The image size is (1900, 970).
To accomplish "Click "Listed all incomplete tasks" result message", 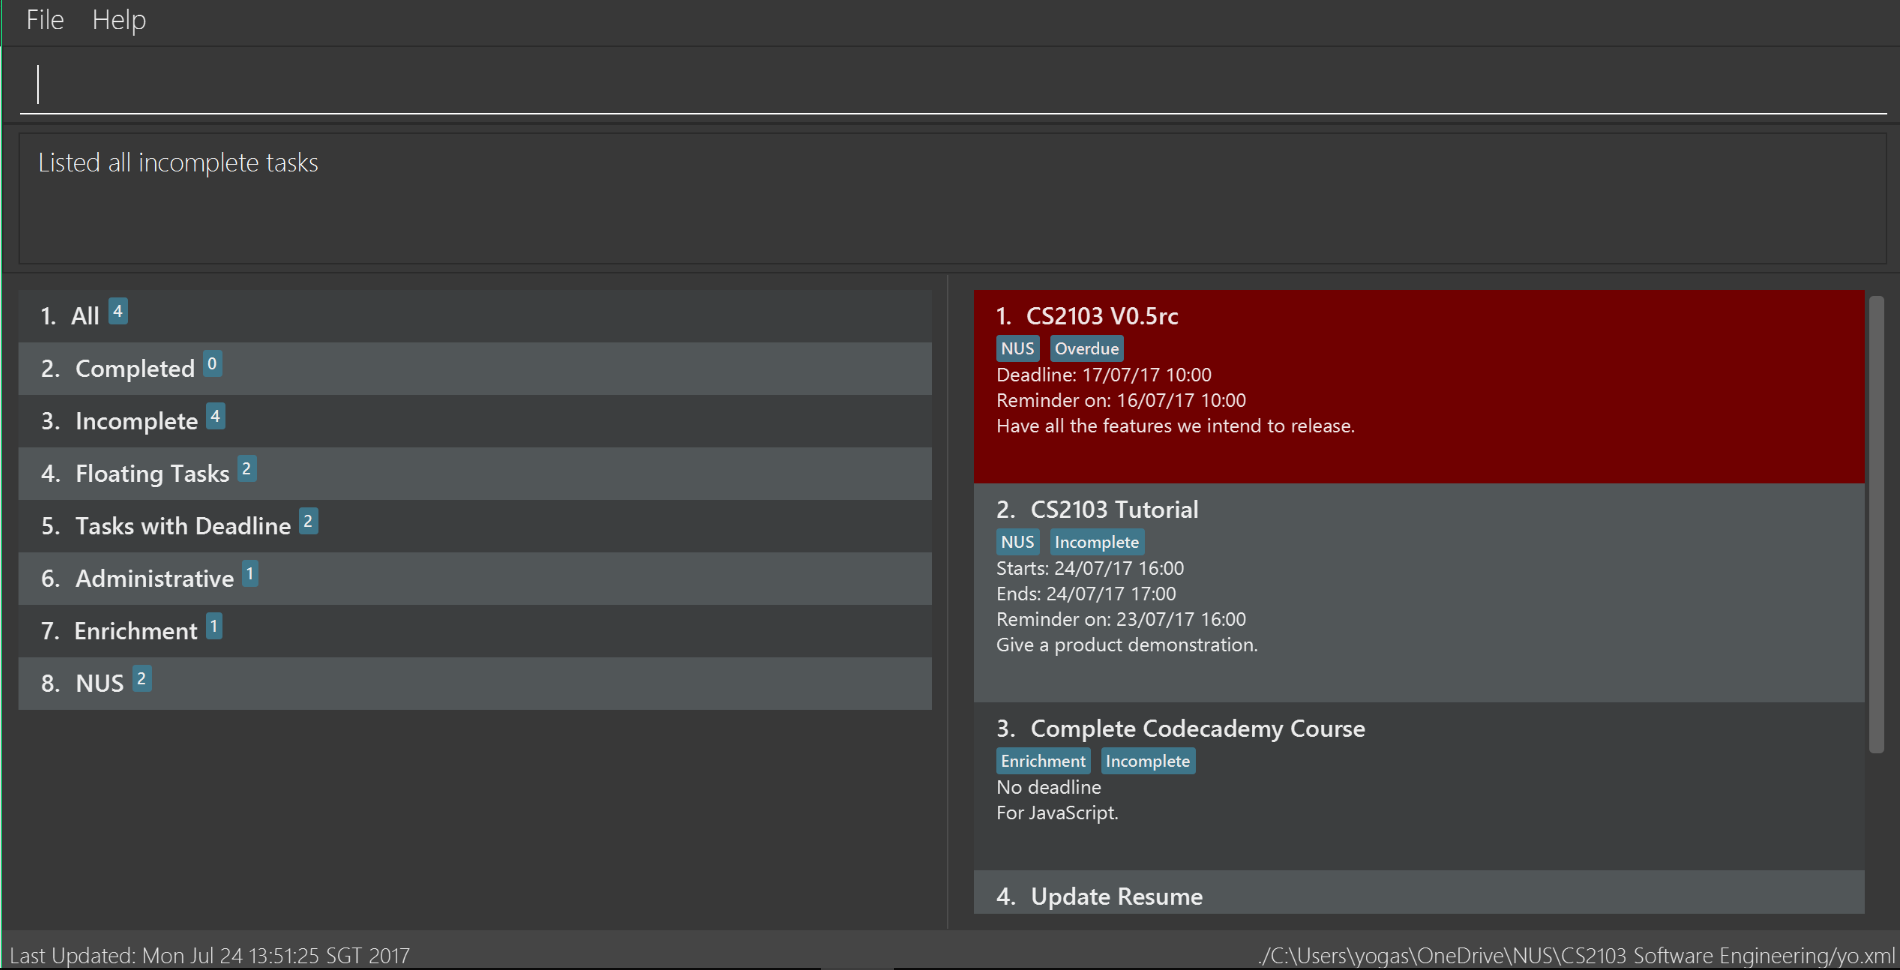I will click(178, 163).
